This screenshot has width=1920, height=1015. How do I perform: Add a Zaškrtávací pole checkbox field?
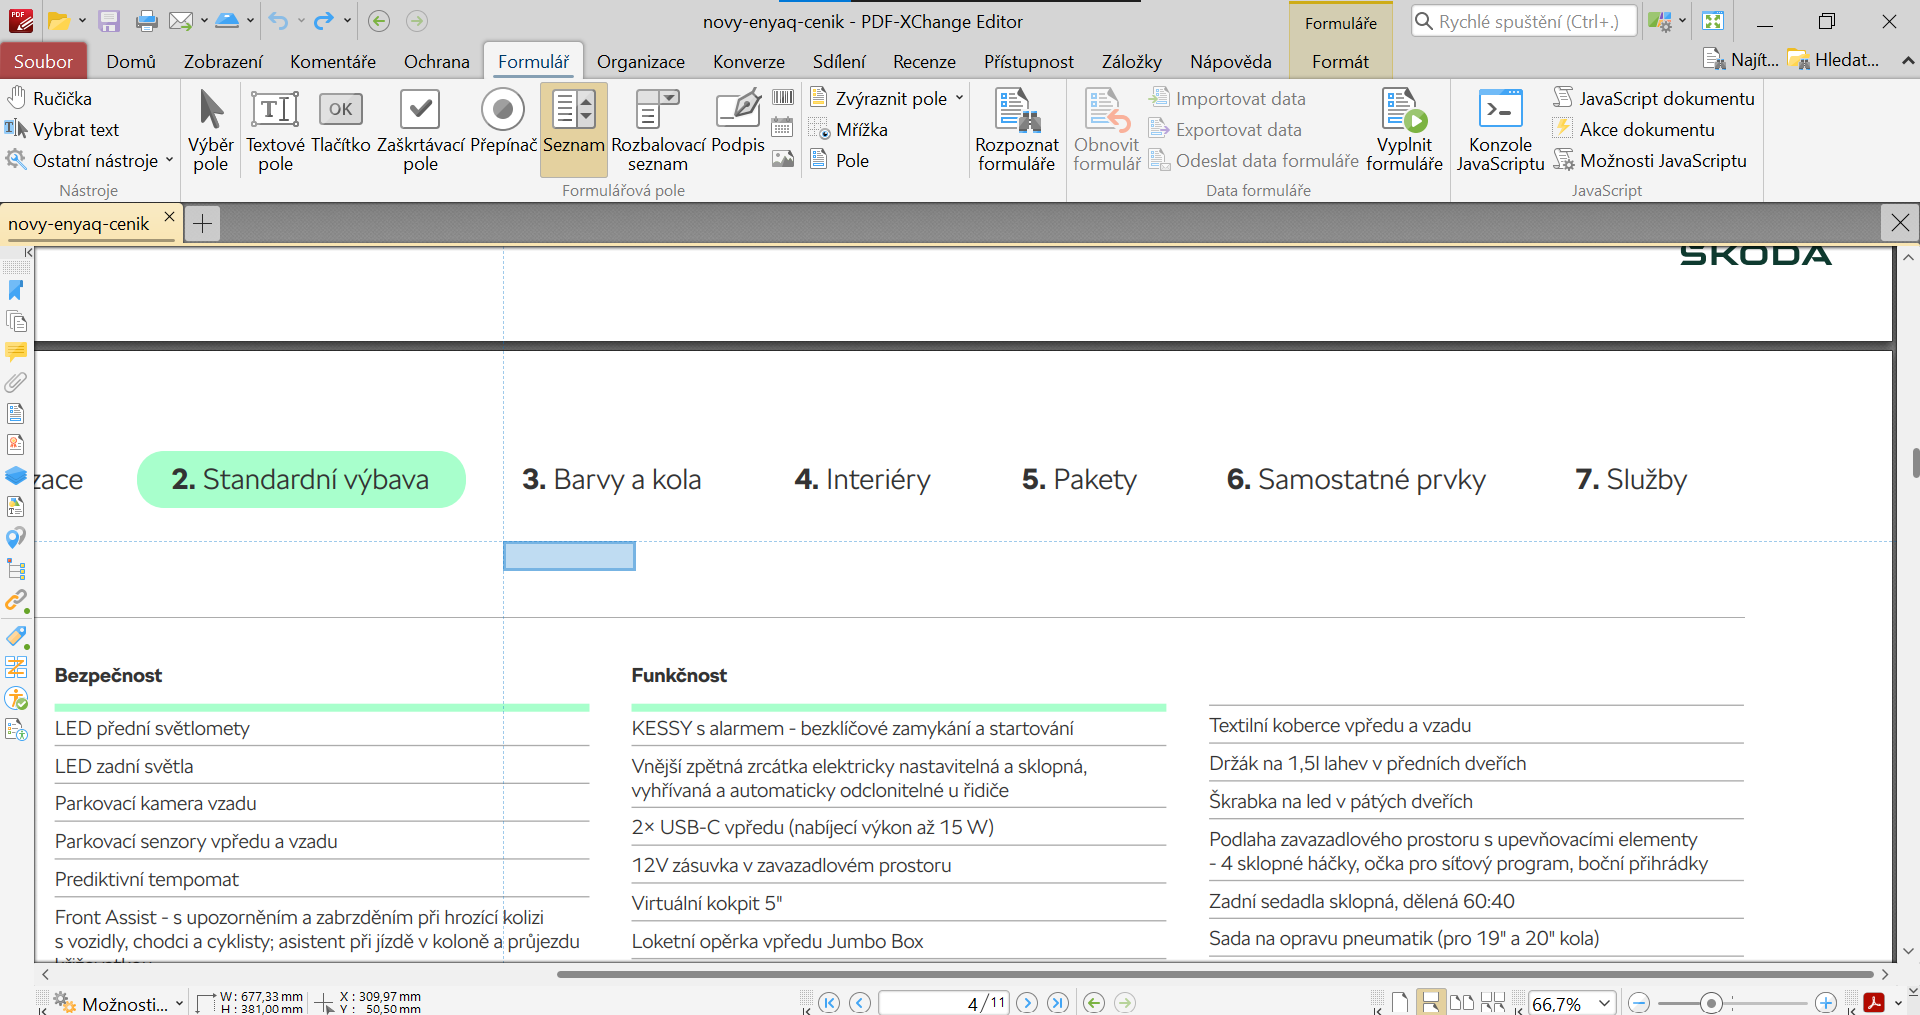pos(420,130)
